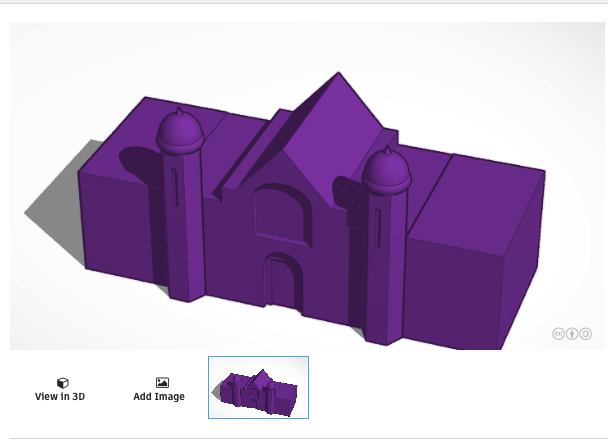Open the main purple building preview image
This screenshot has height=440, width=608.
click(307, 186)
